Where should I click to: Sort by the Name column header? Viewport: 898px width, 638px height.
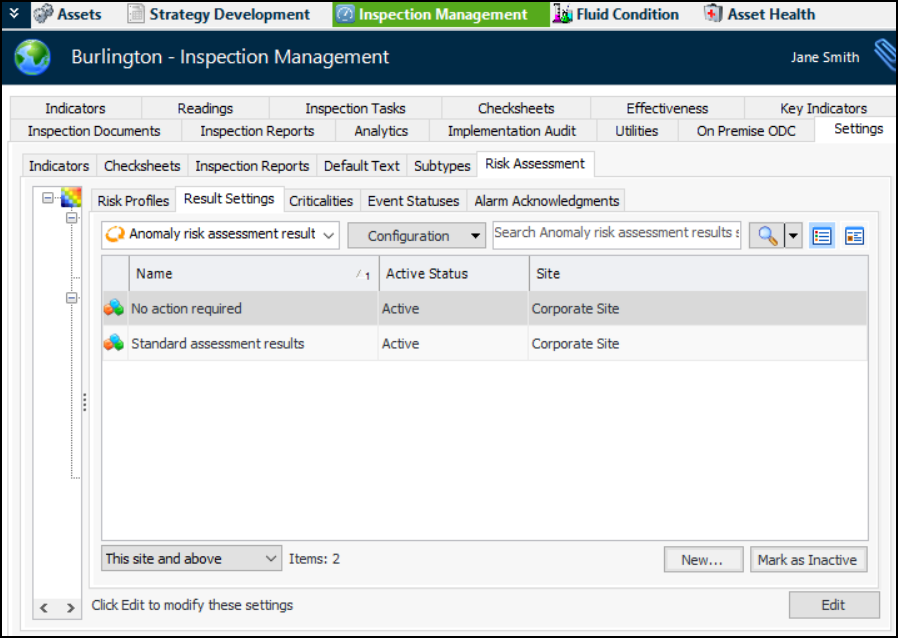click(254, 274)
